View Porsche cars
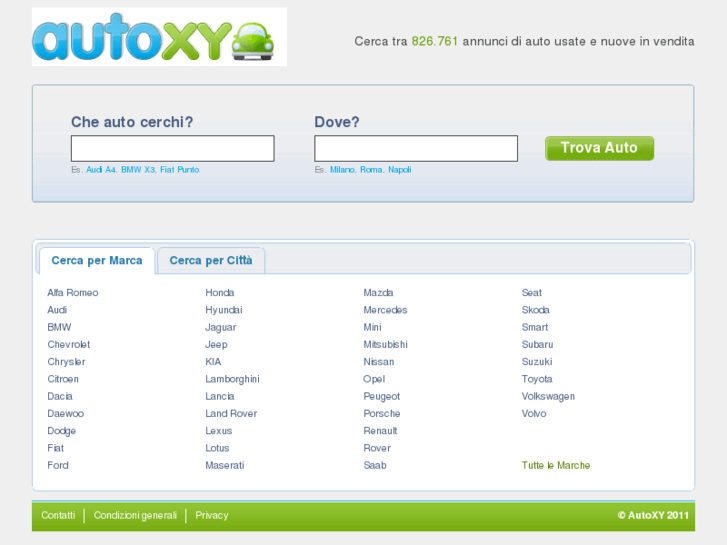This screenshot has width=727, height=545. pos(382,413)
